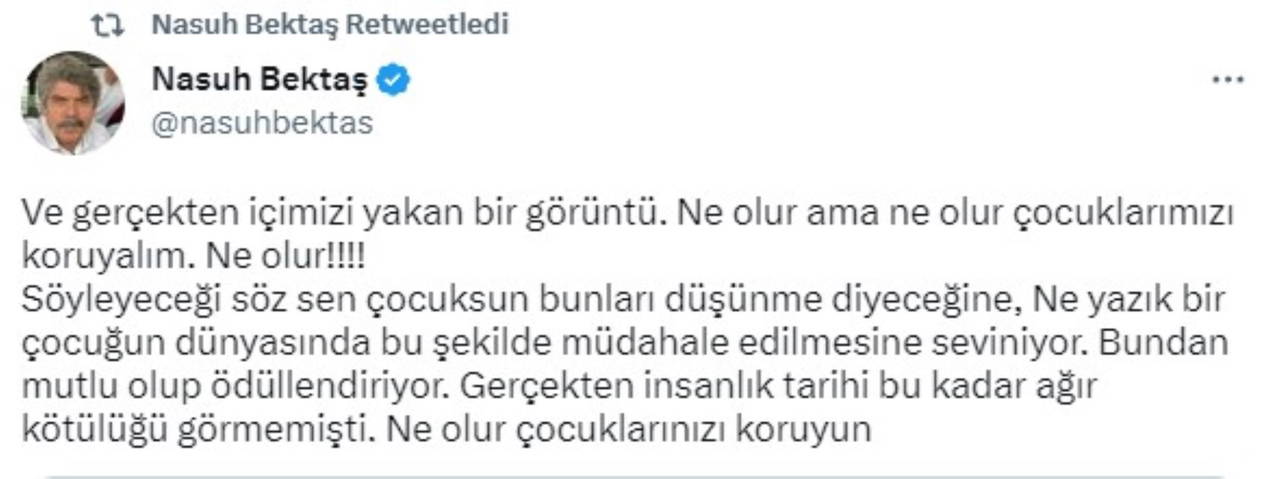Click the bold display name beside the avatar
This screenshot has width=1280, height=479.
[x=259, y=82]
